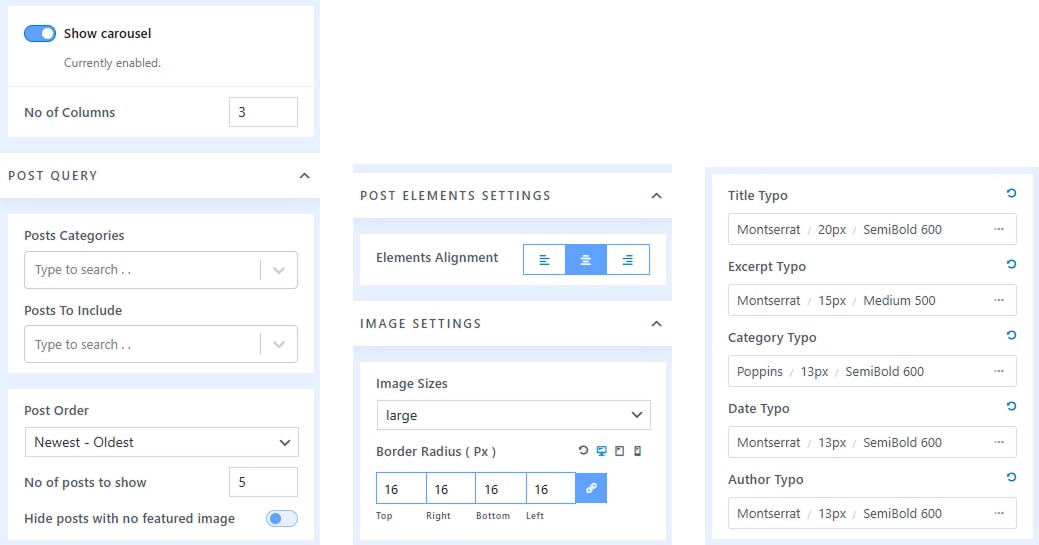Set Elements Alignment to left
1039x545 pixels.
coord(544,259)
